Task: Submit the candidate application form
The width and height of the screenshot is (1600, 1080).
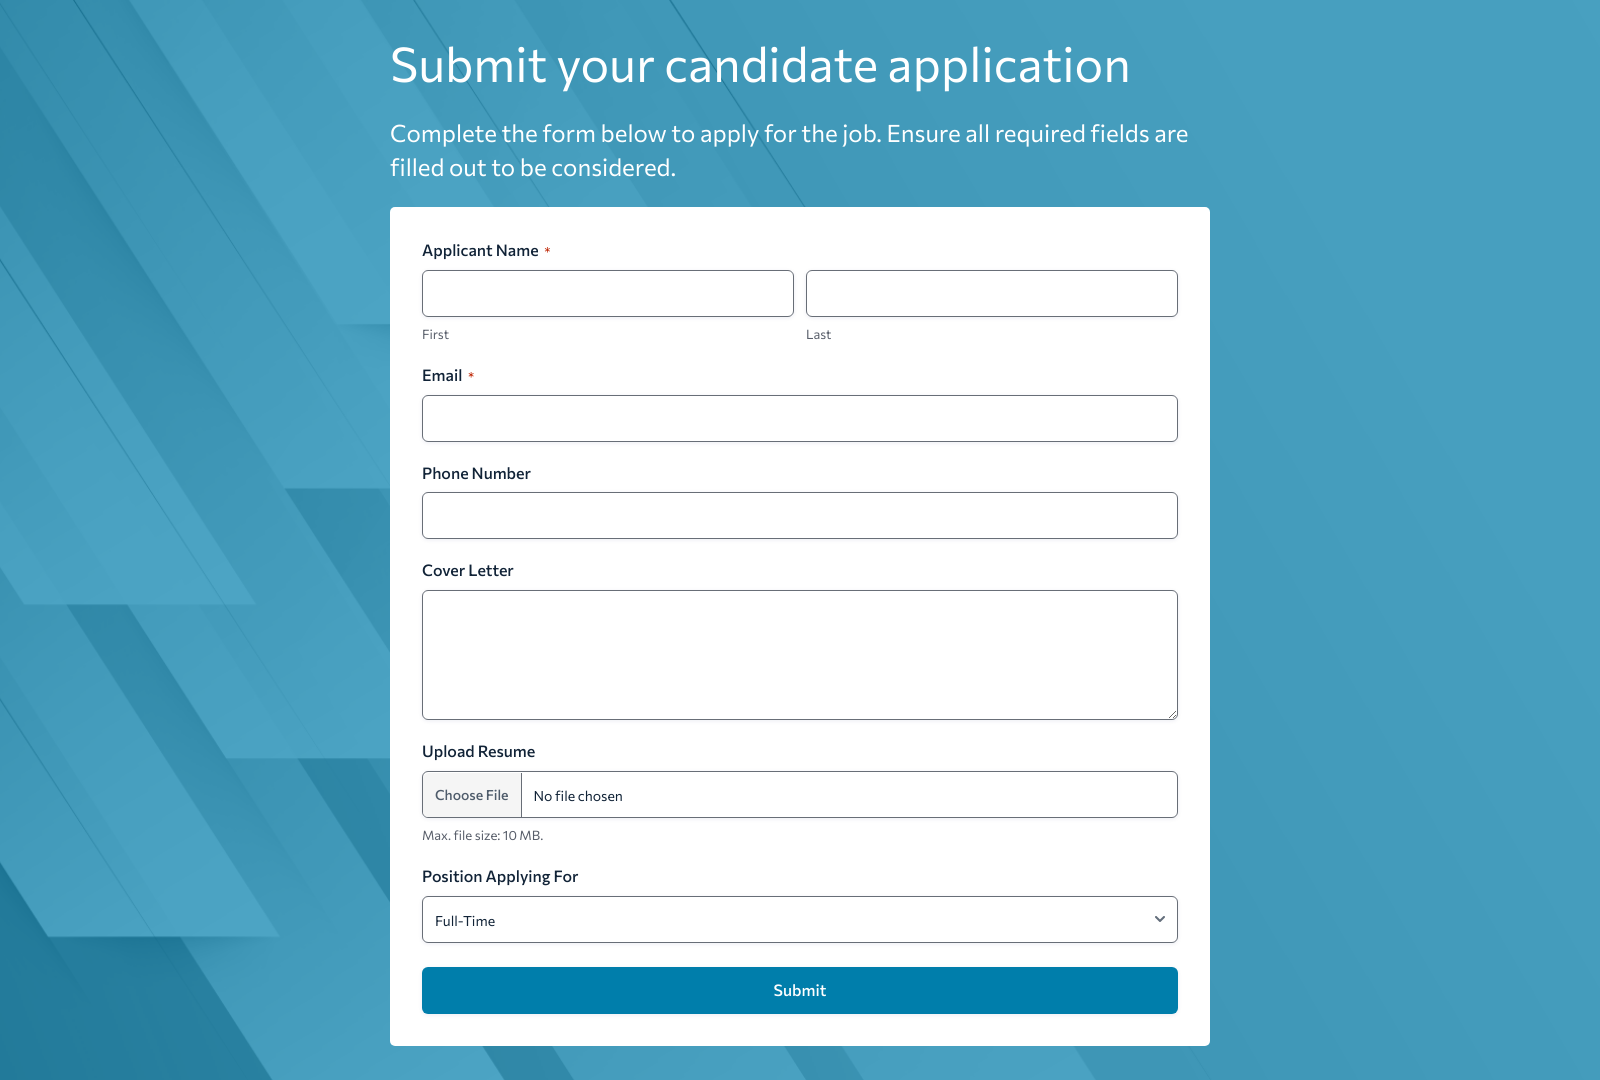Action: coord(799,990)
